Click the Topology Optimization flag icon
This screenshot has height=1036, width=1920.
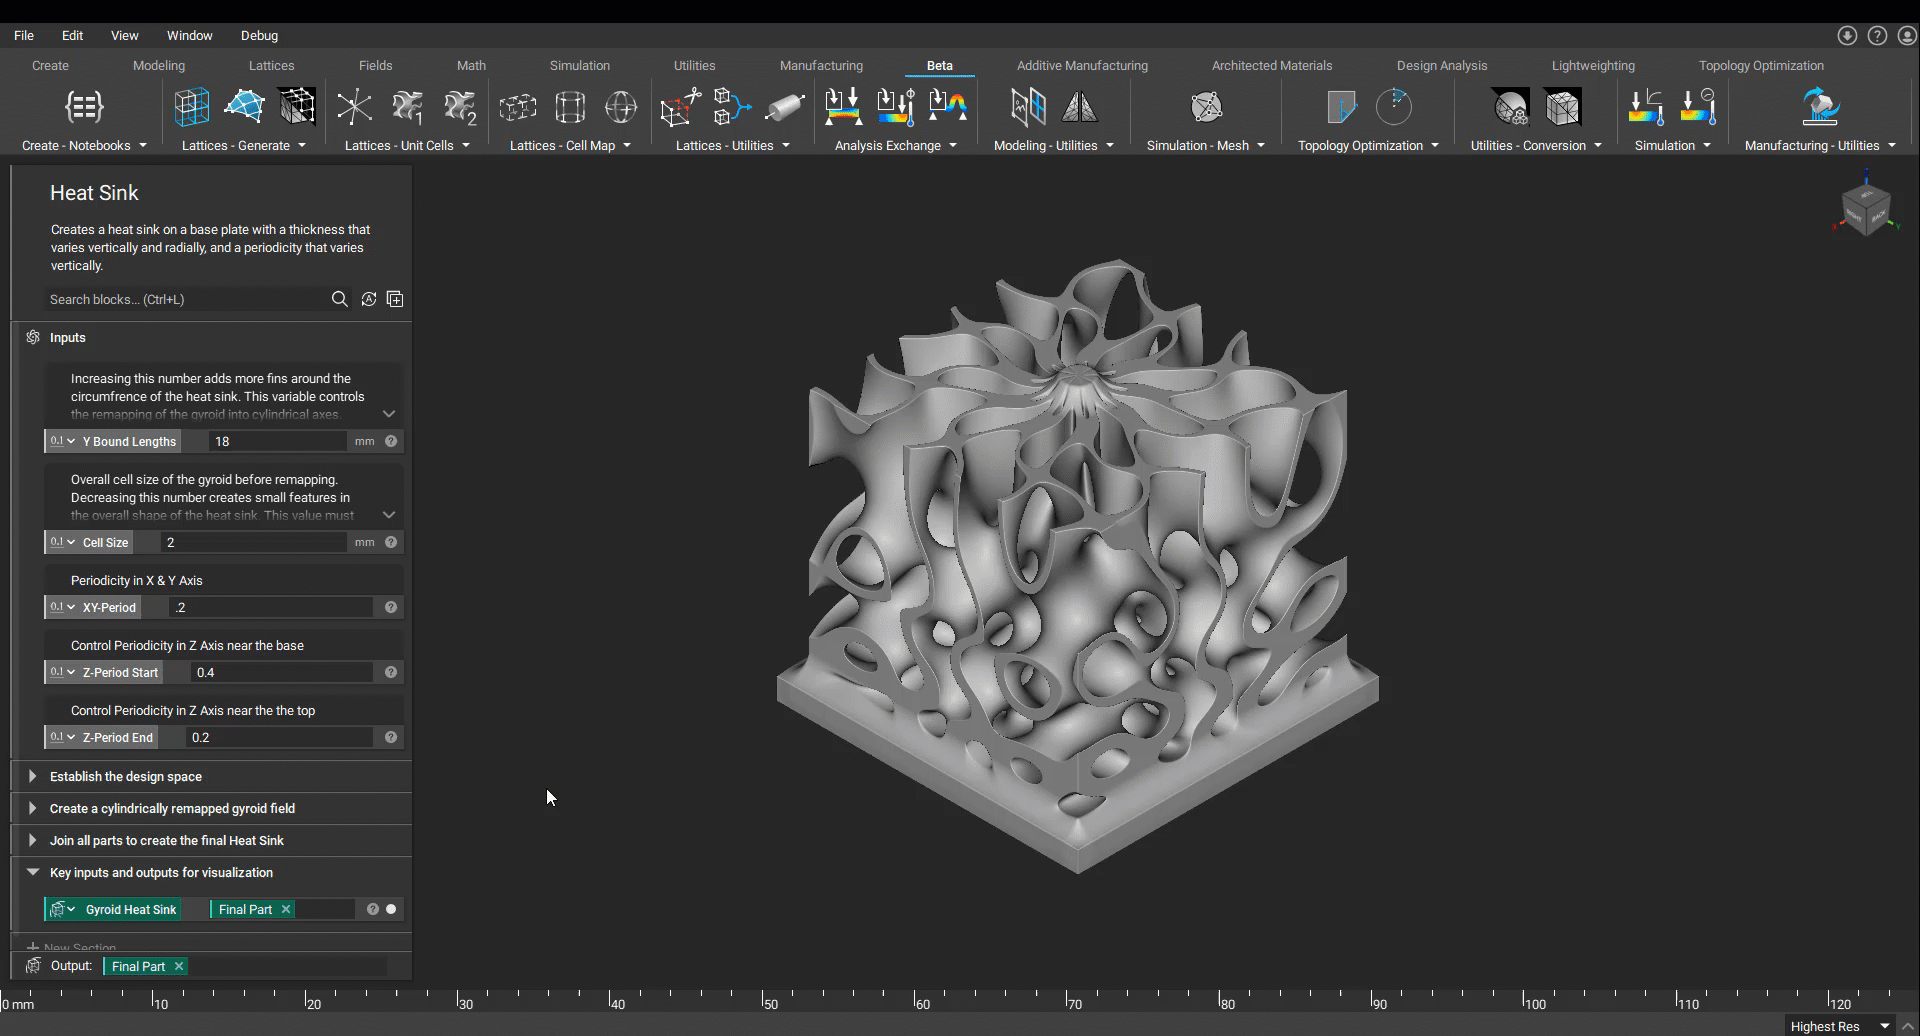point(1341,107)
